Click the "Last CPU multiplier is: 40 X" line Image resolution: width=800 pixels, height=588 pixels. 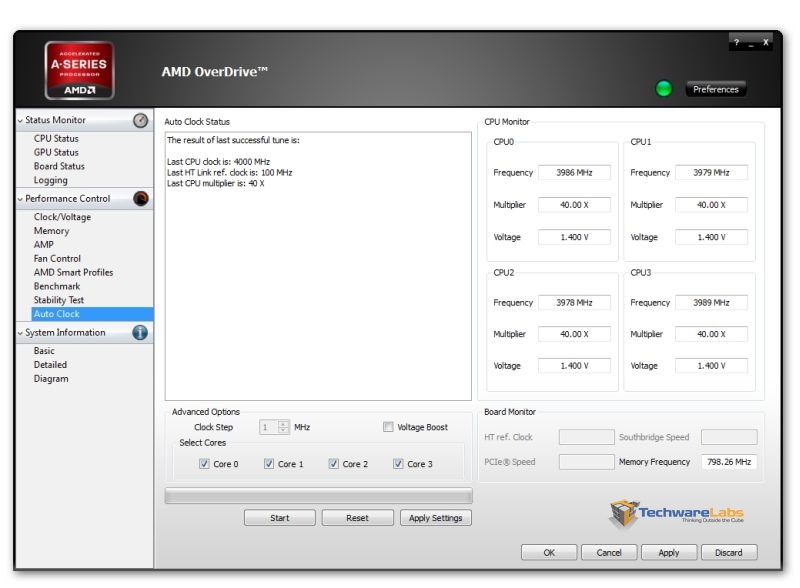tap(215, 183)
